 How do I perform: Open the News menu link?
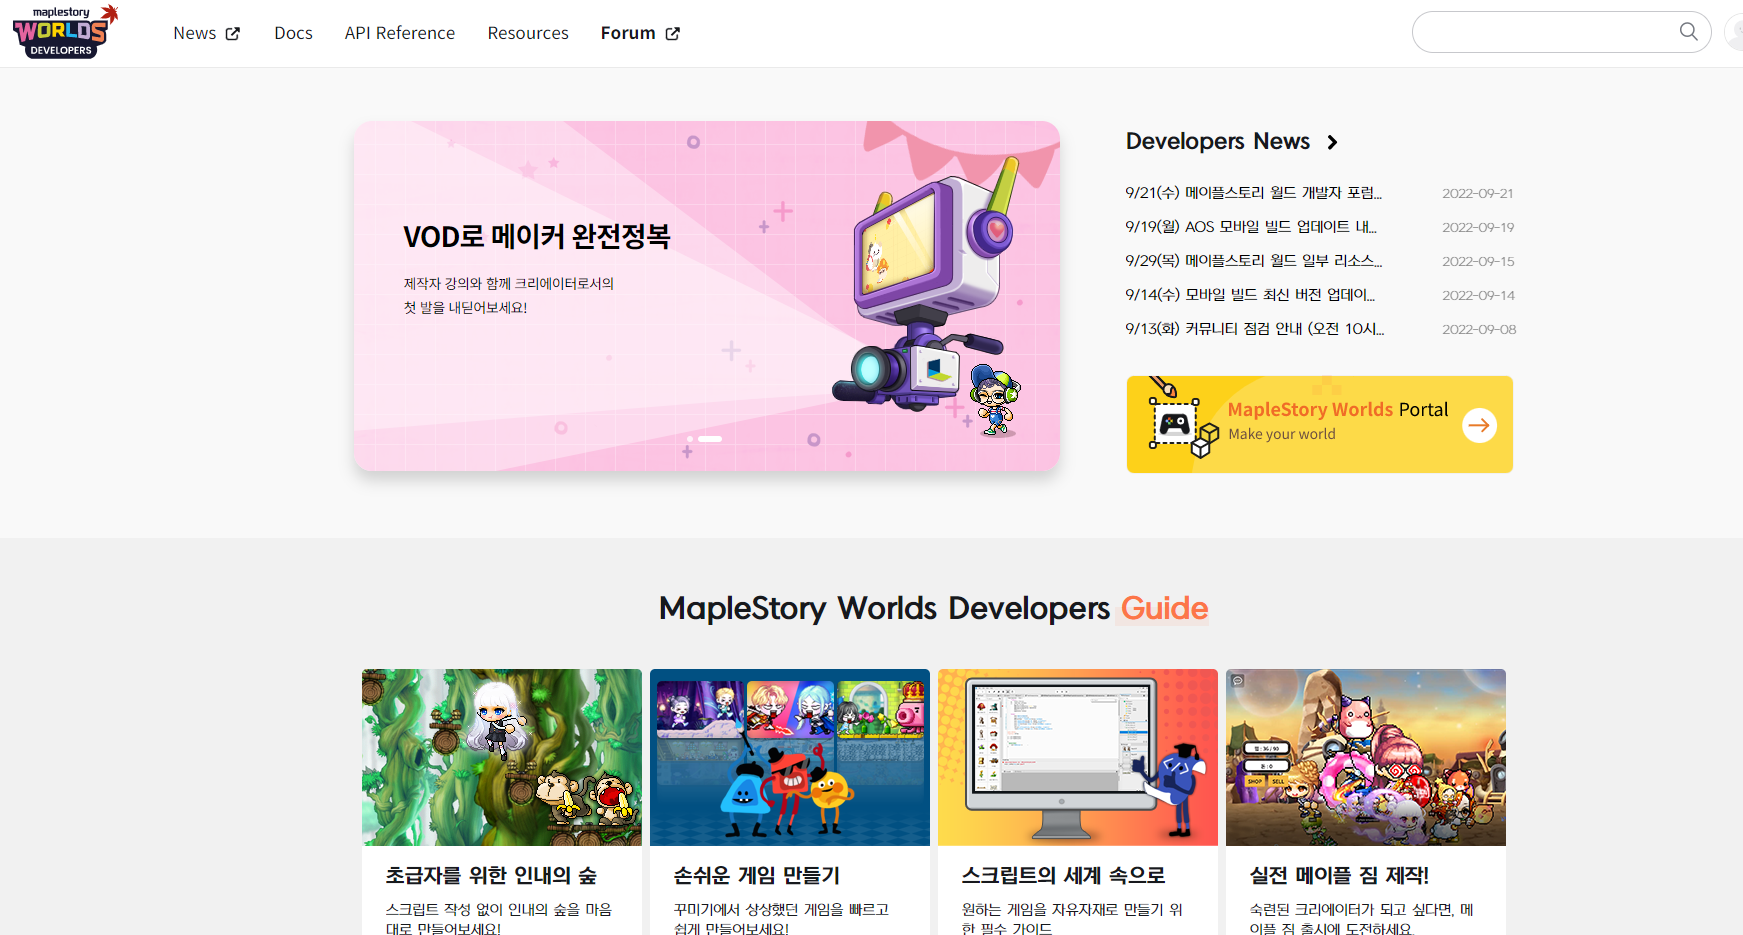click(206, 33)
